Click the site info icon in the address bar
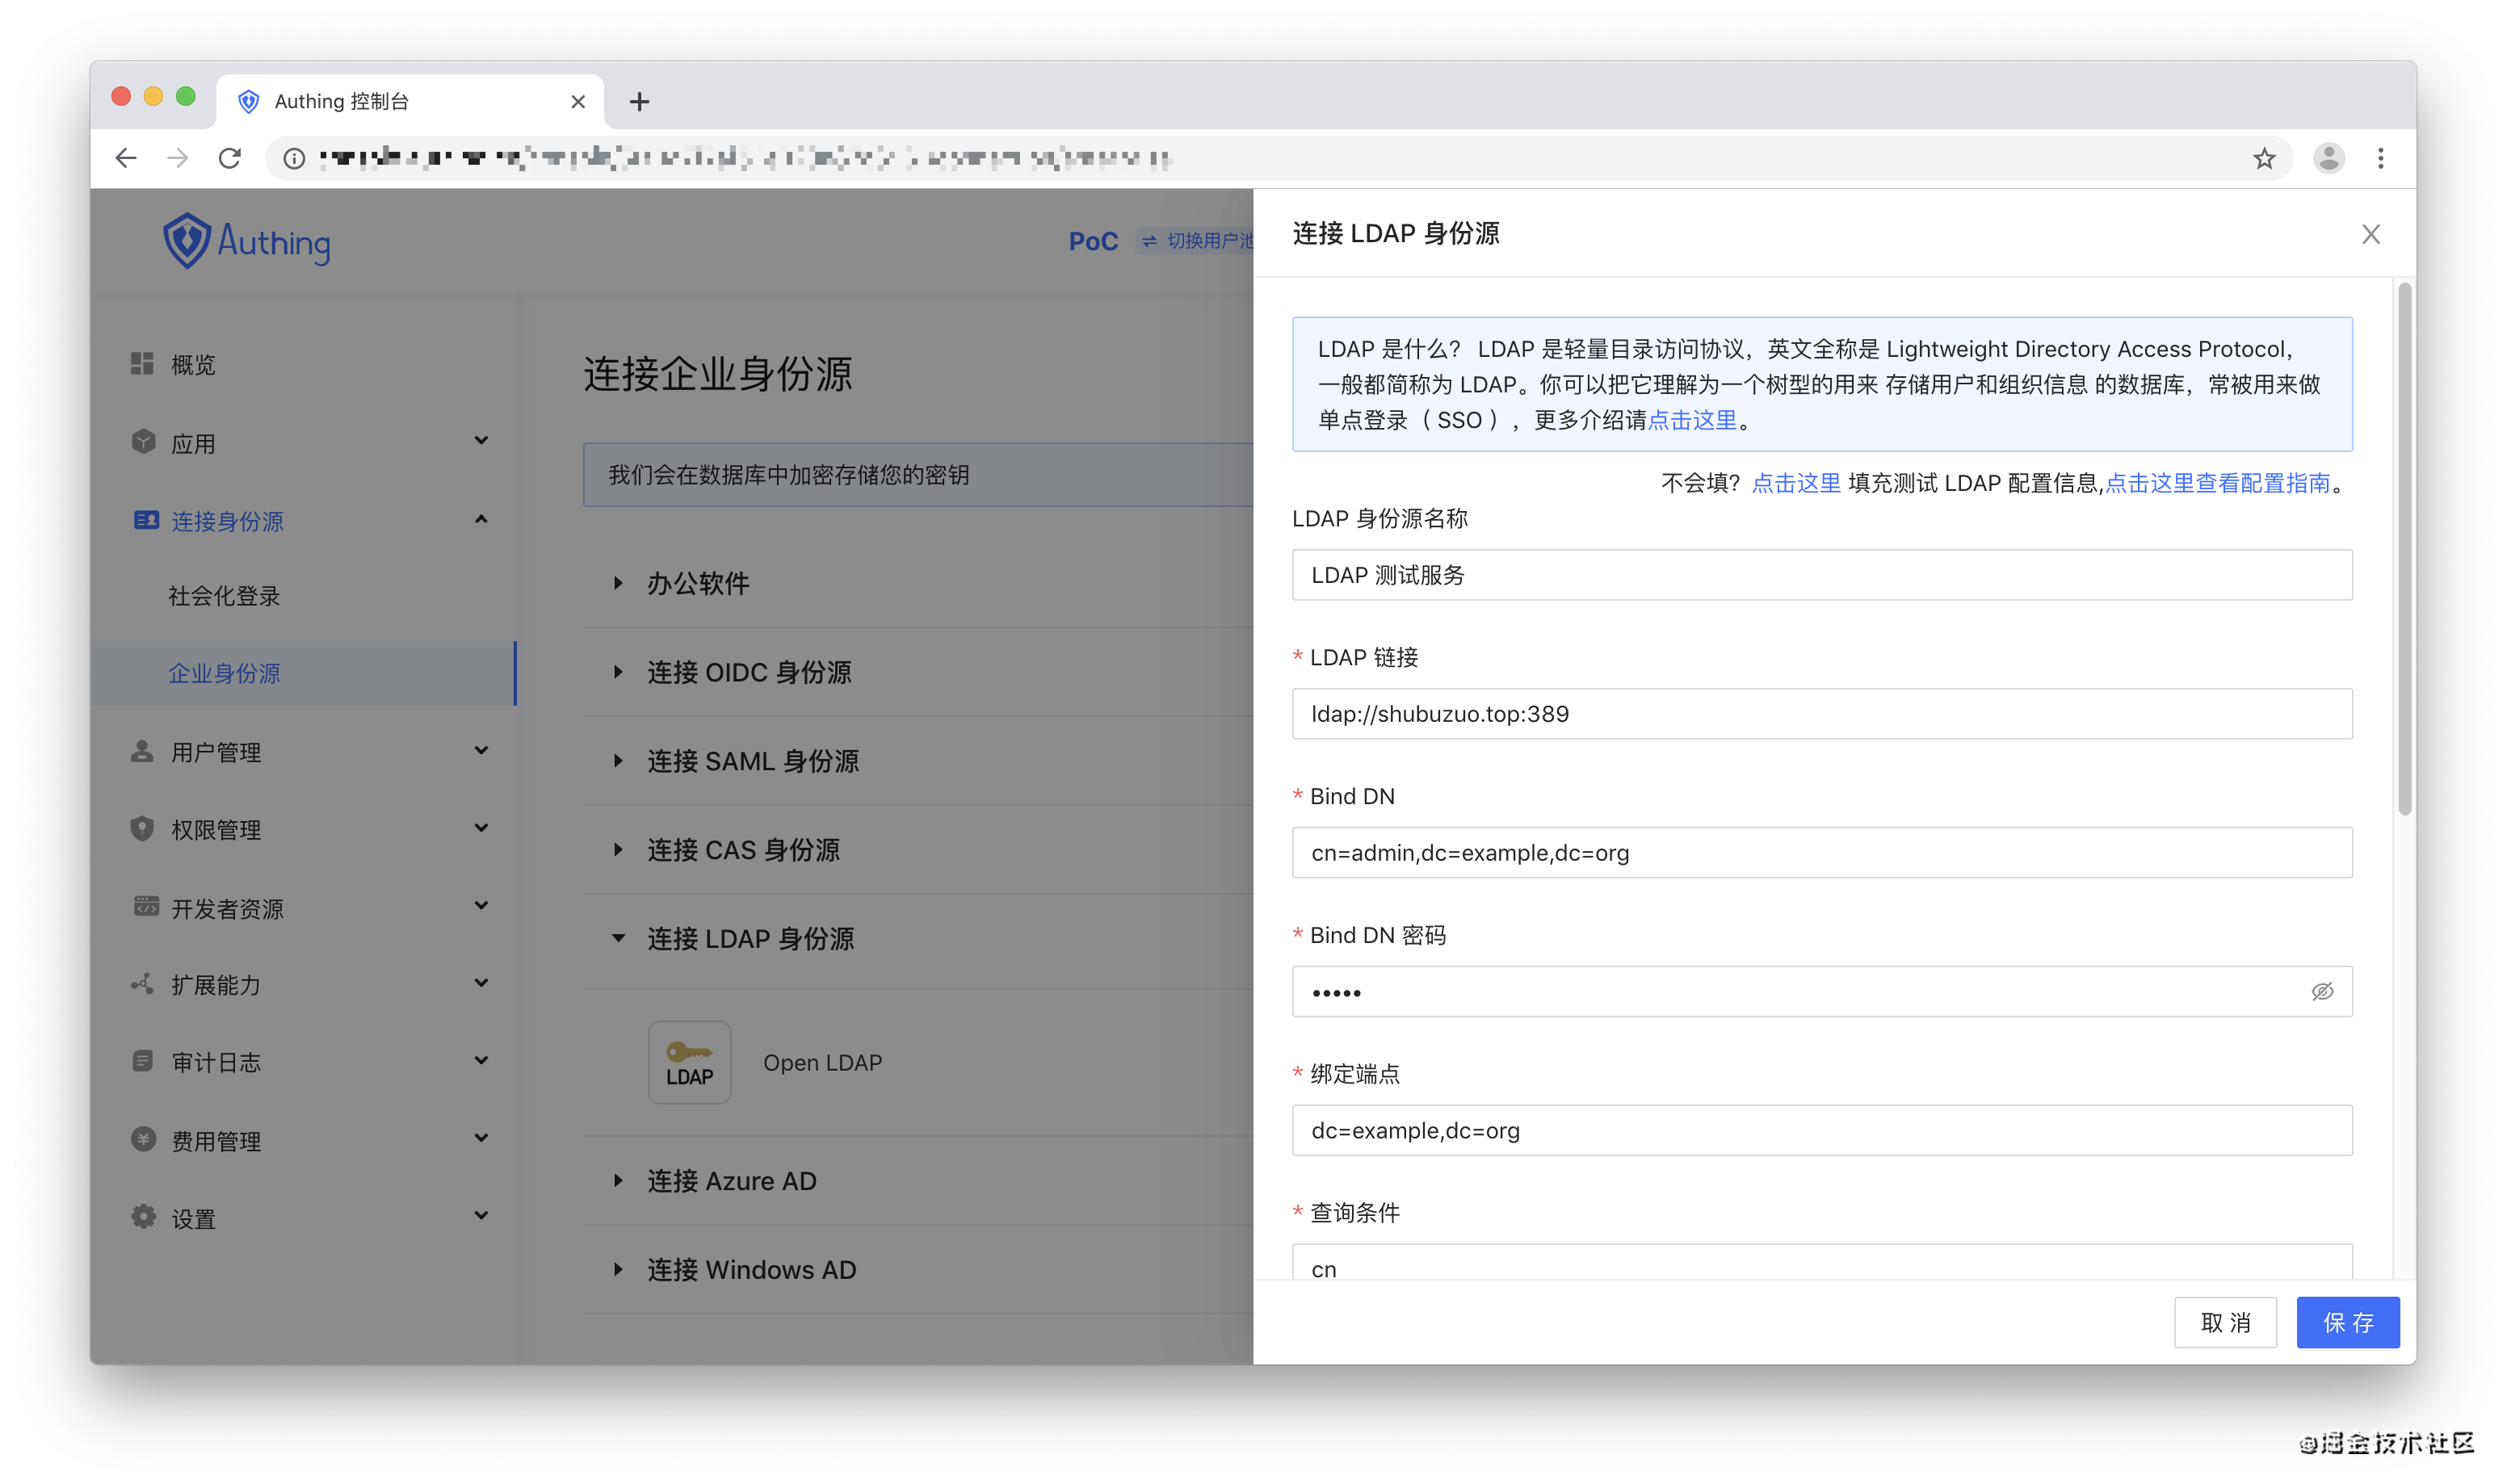Screen dimensions: 2507x1484 point(294,158)
